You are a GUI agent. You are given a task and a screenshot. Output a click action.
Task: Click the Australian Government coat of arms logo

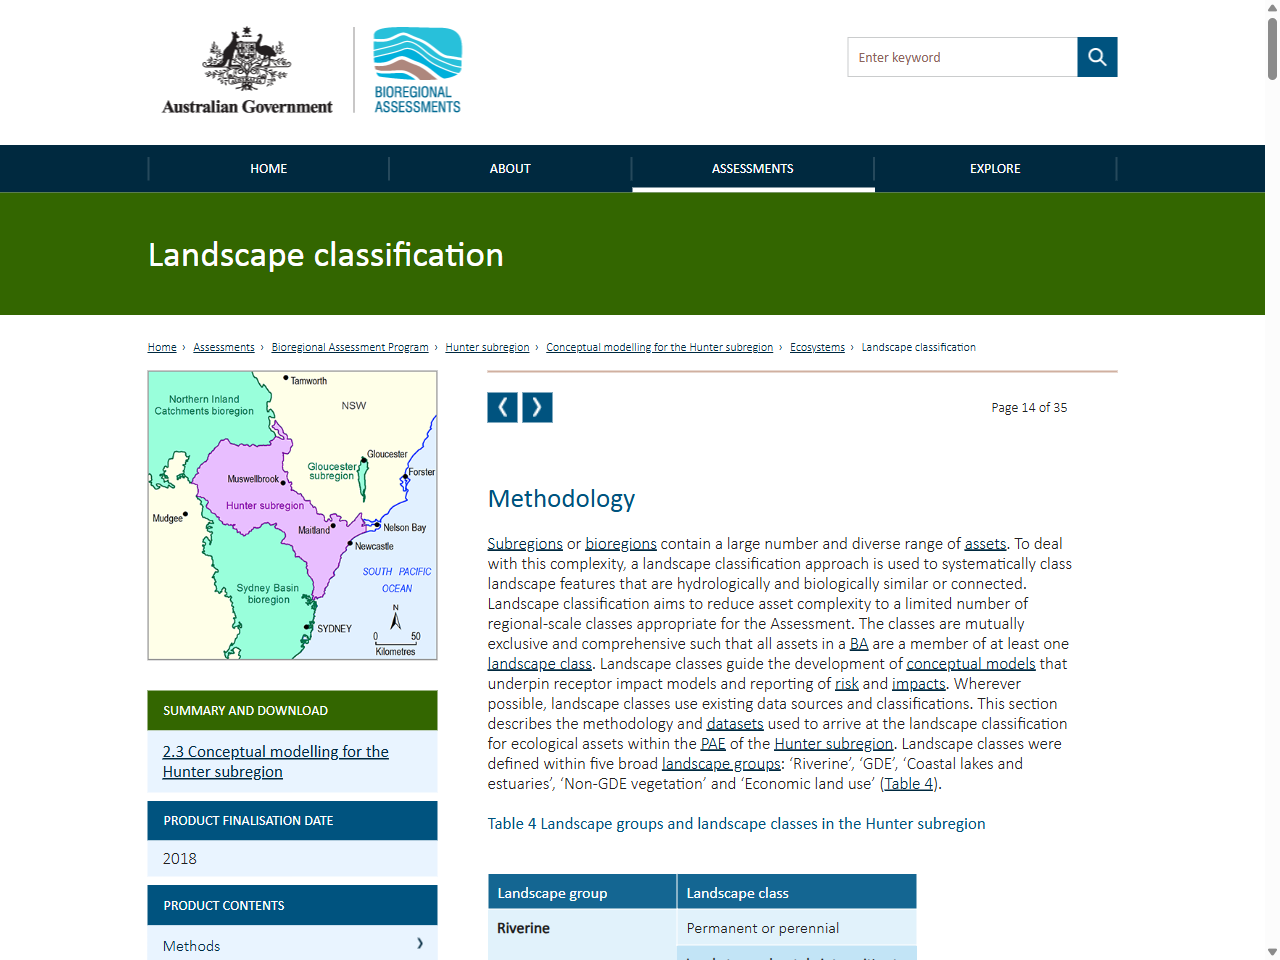coord(247,60)
